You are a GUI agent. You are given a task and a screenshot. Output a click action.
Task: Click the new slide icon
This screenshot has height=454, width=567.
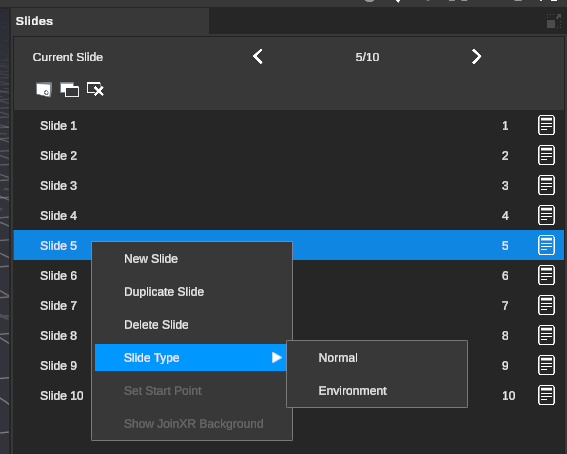click(x=44, y=90)
